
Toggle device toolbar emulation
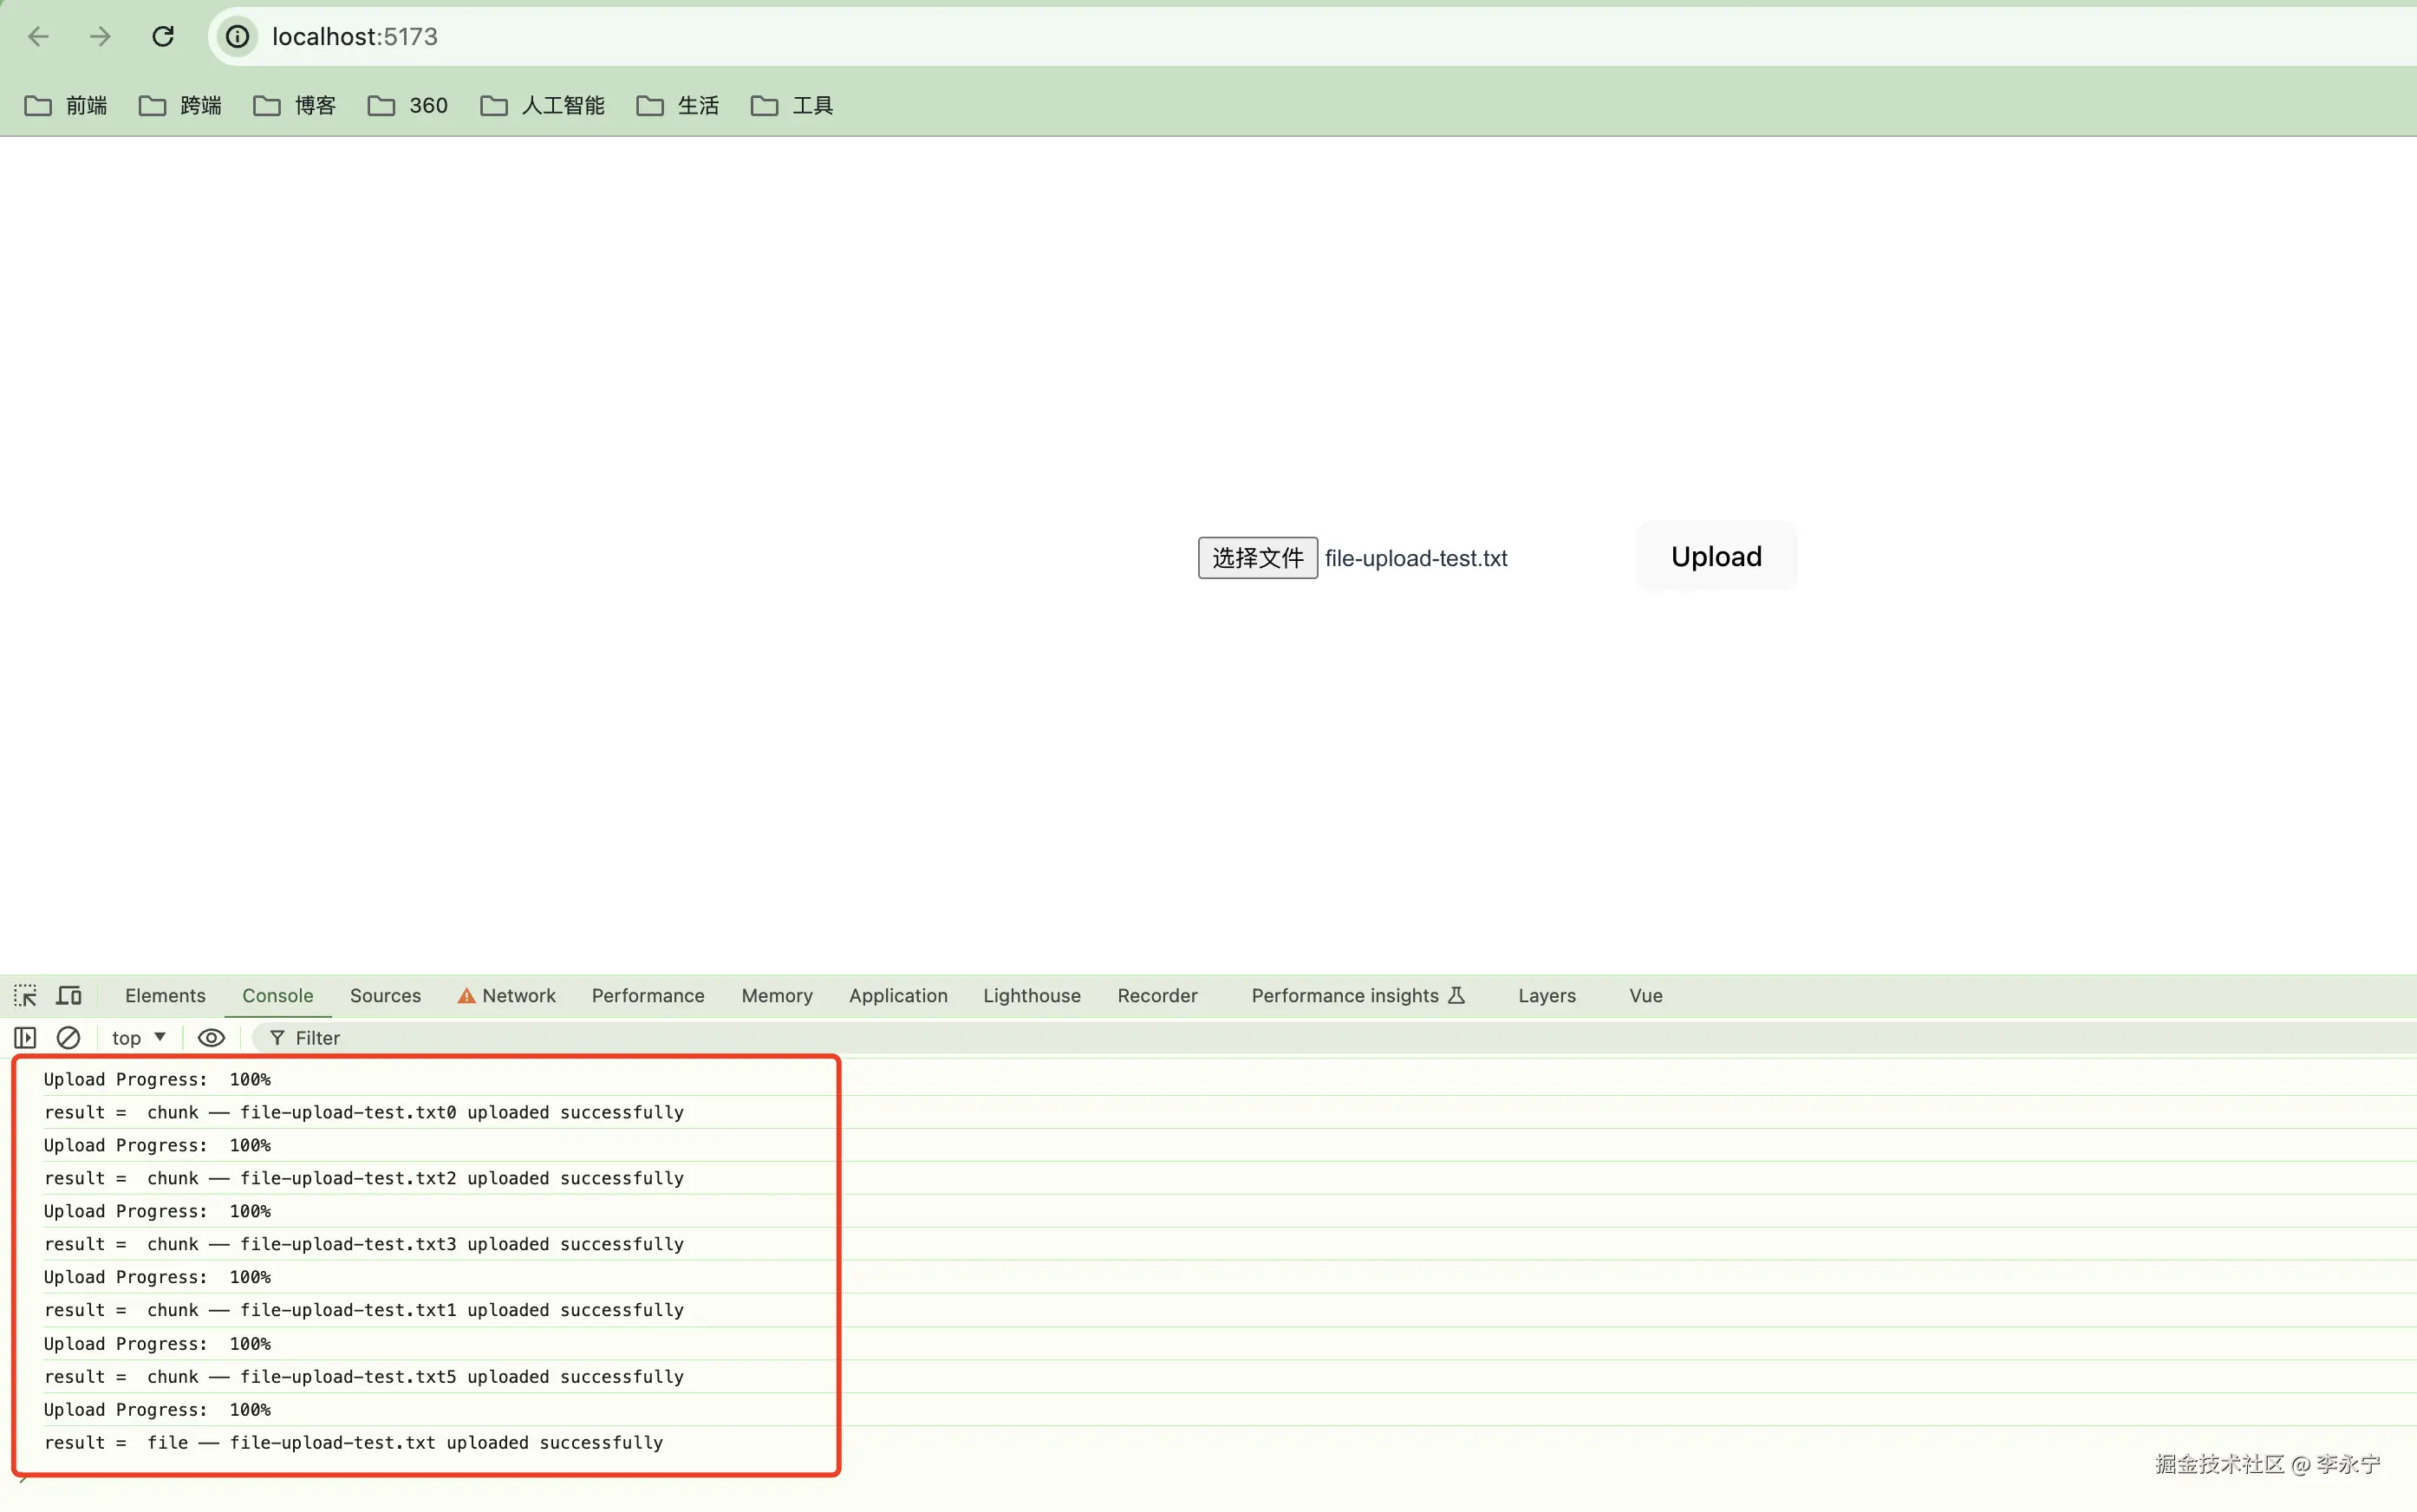coord(69,995)
